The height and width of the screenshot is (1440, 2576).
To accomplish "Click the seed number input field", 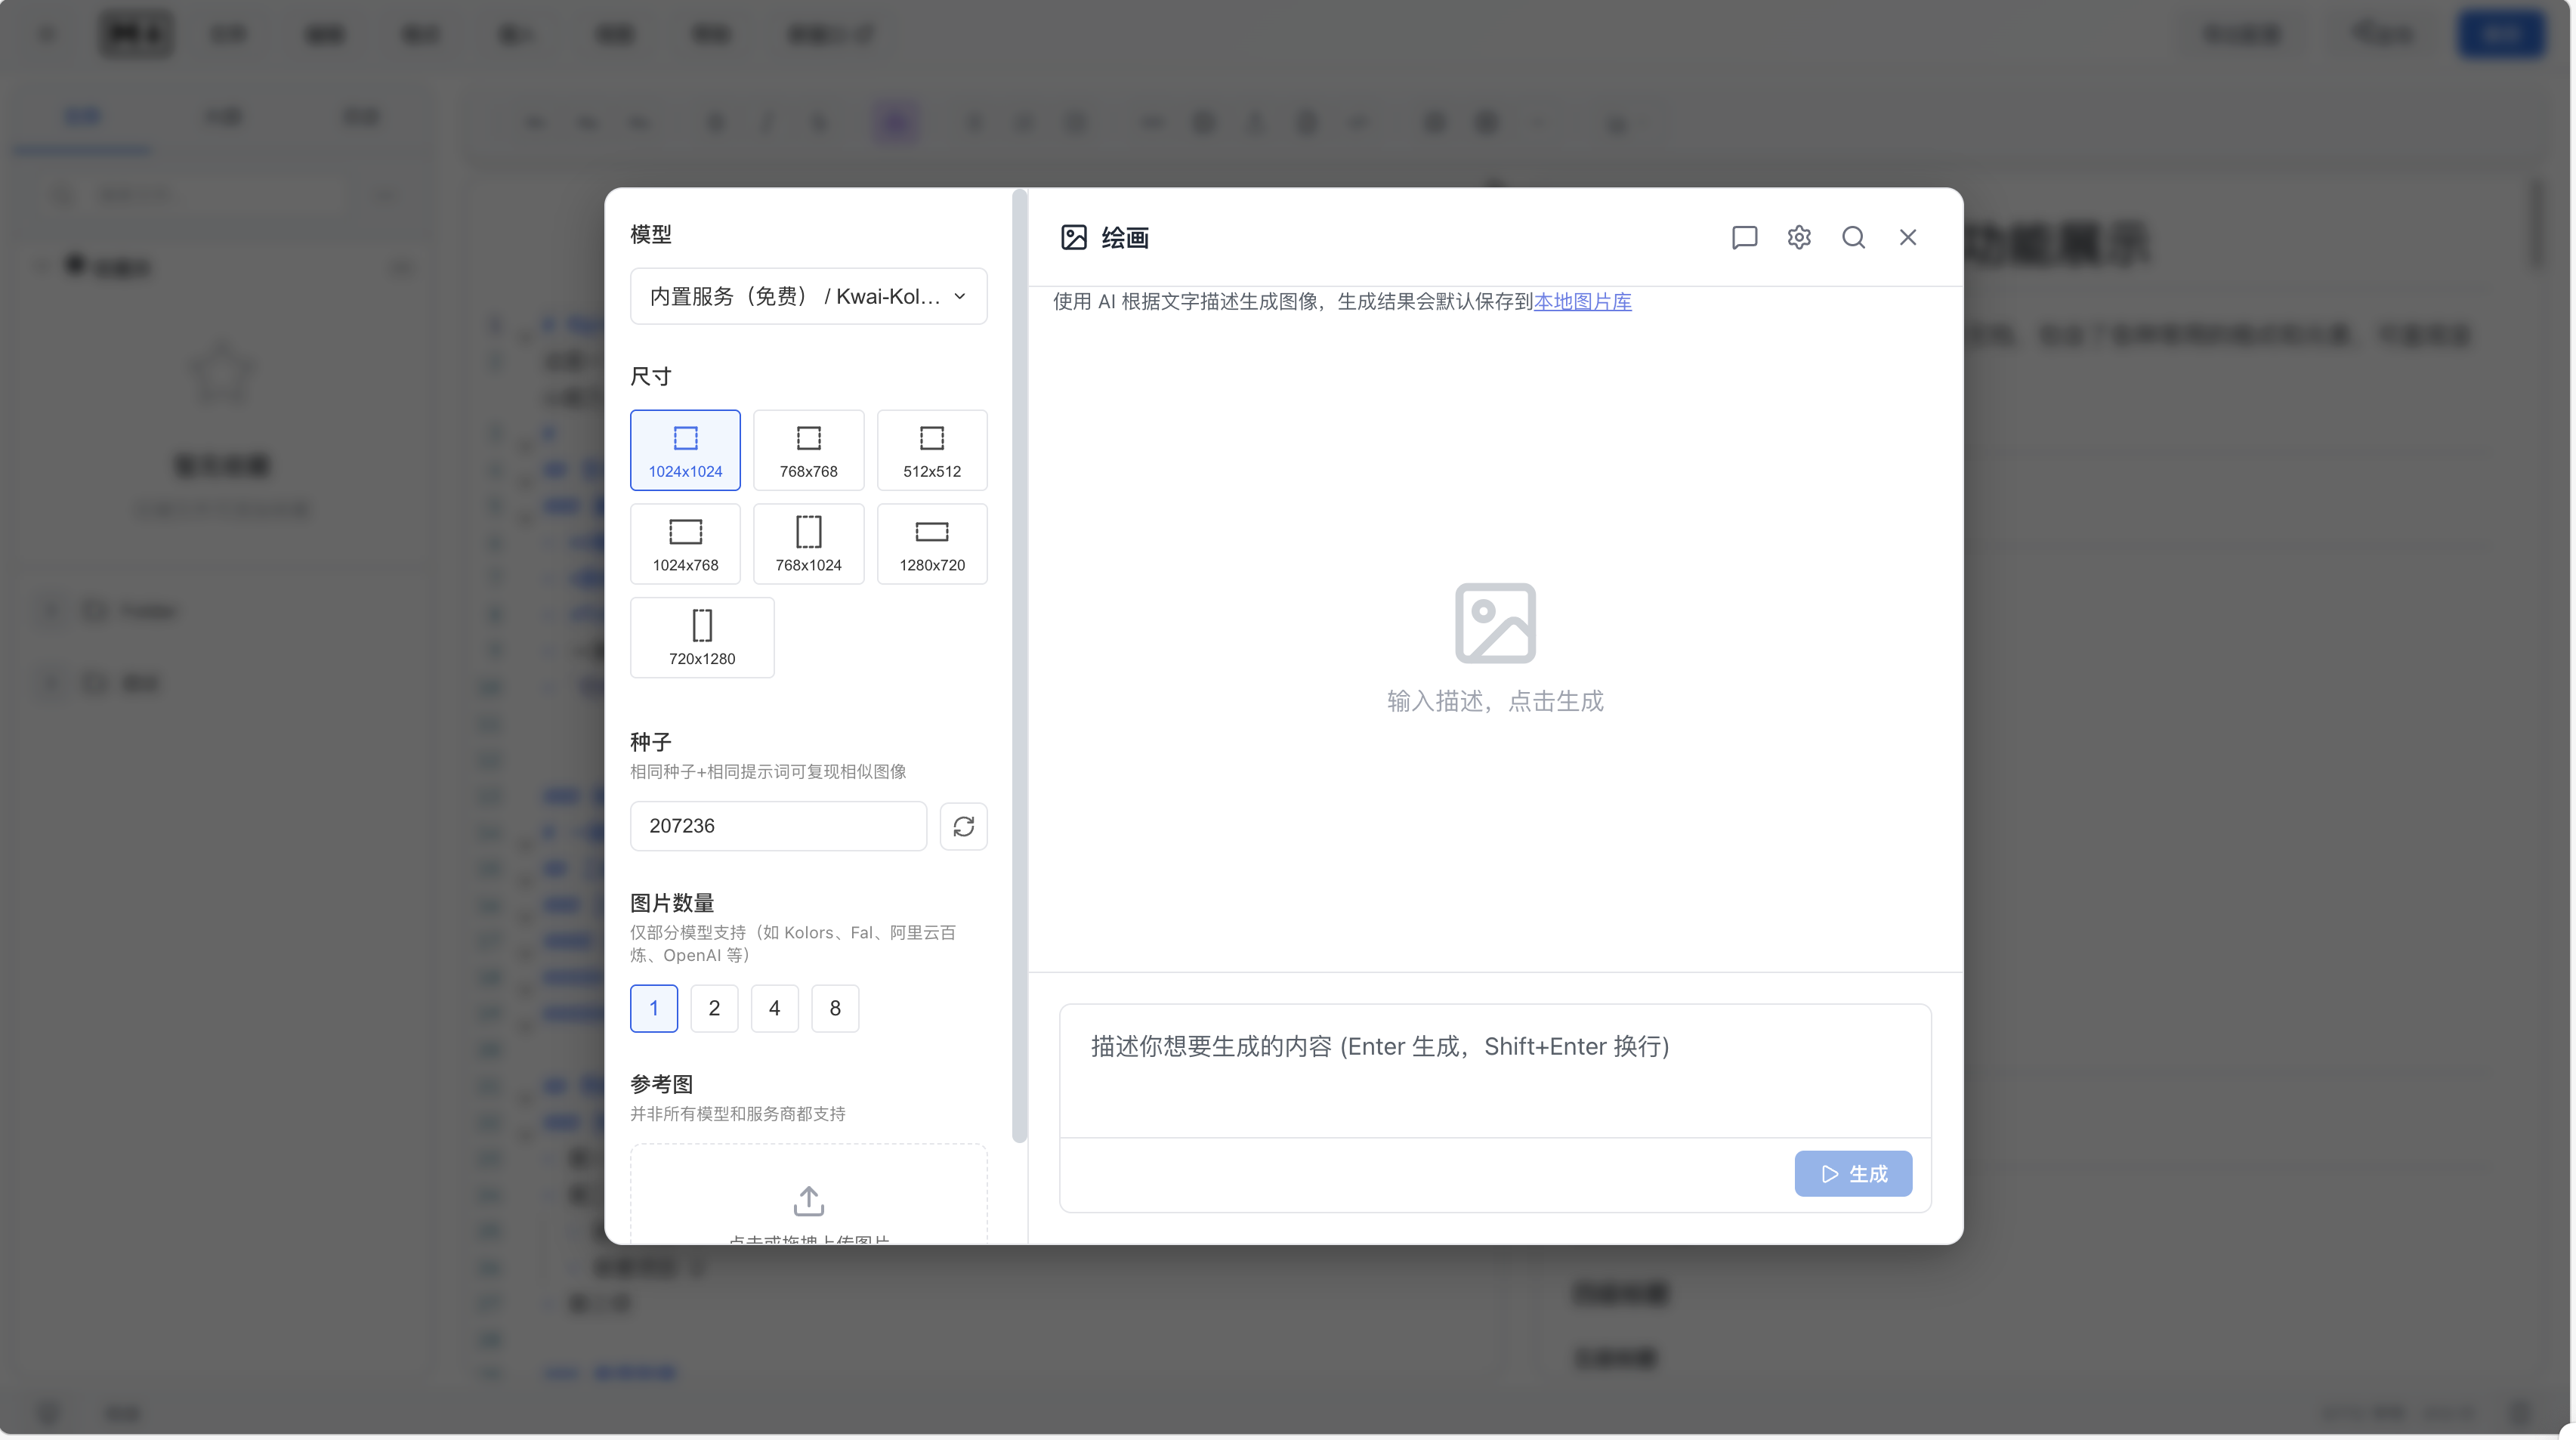I will point(778,826).
